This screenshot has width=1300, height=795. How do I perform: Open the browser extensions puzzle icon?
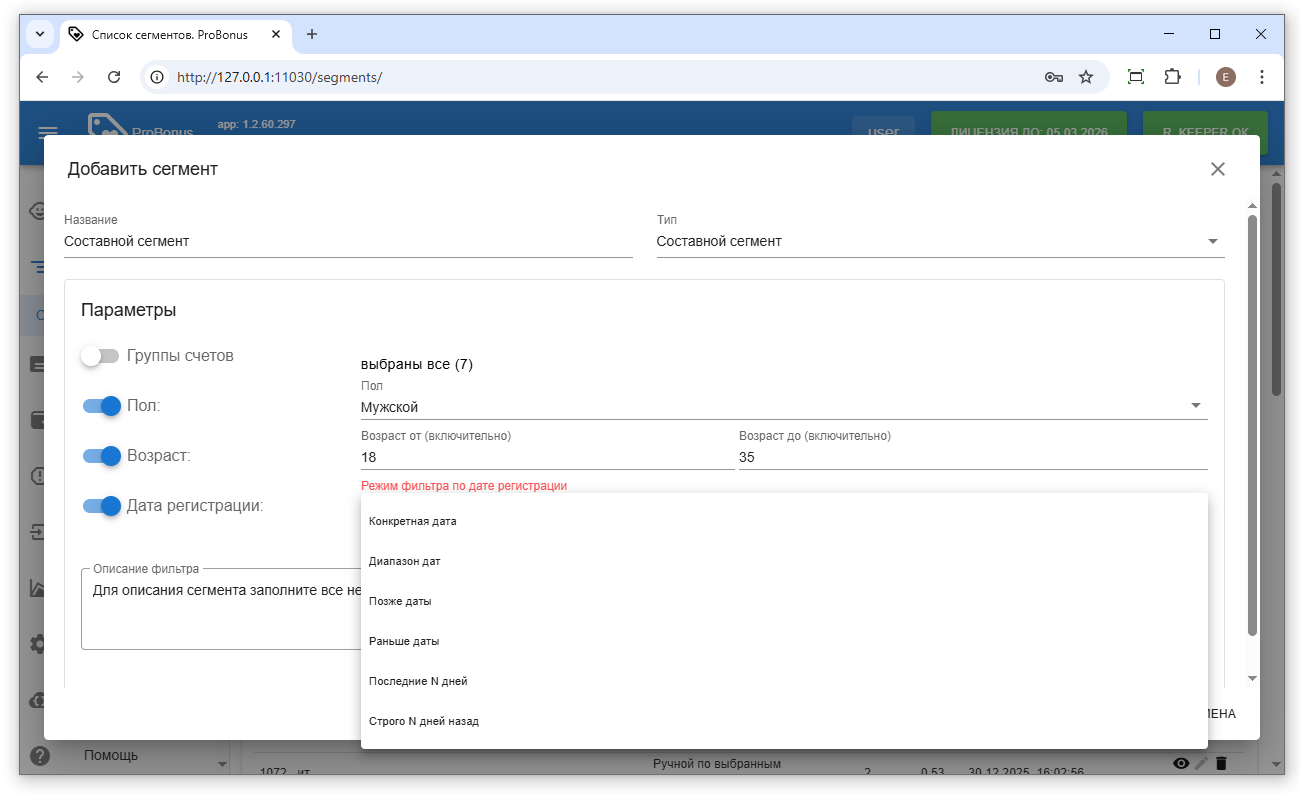click(1172, 77)
